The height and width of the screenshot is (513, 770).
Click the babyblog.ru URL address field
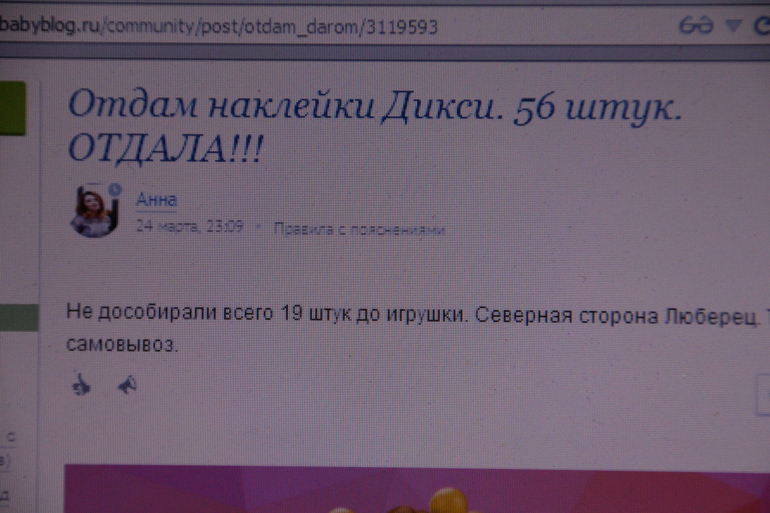[x=220, y=27]
